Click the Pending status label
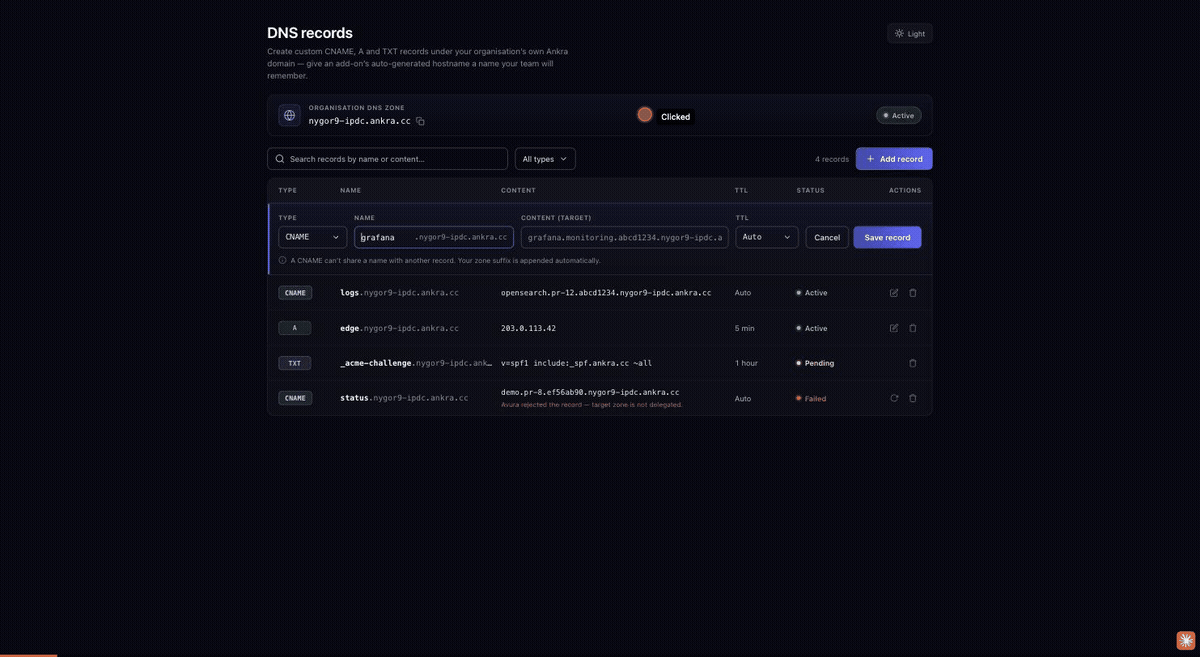The image size is (1200, 657). (815, 363)
